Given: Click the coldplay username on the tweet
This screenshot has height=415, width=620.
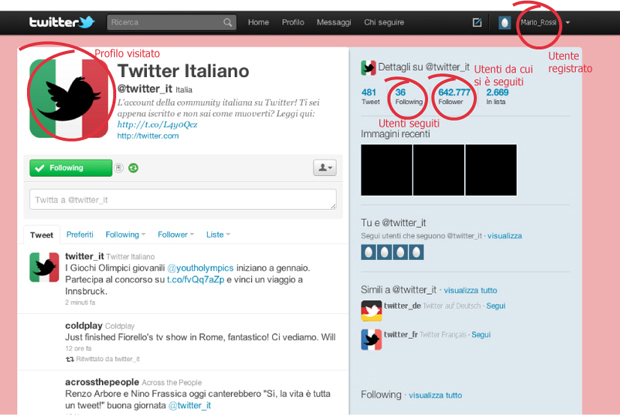Looking at the screenshot, I should [84, 326].
